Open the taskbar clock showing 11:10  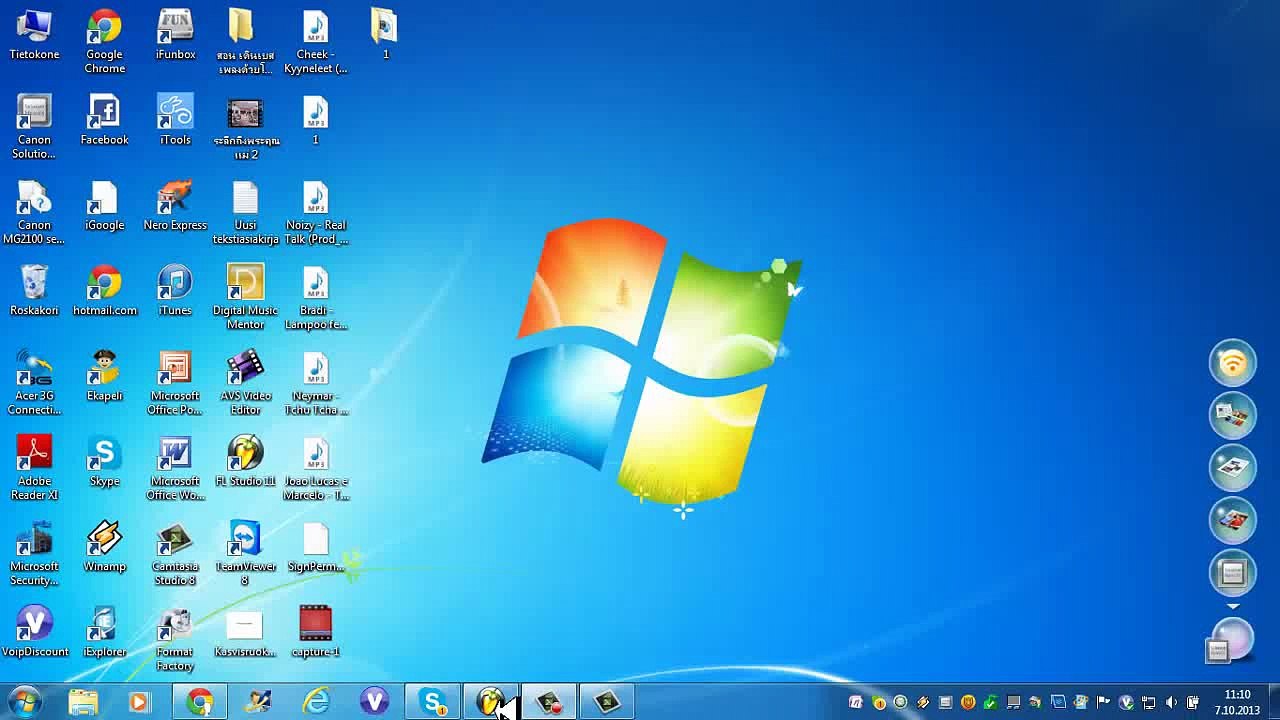(x=1237, y=702)
